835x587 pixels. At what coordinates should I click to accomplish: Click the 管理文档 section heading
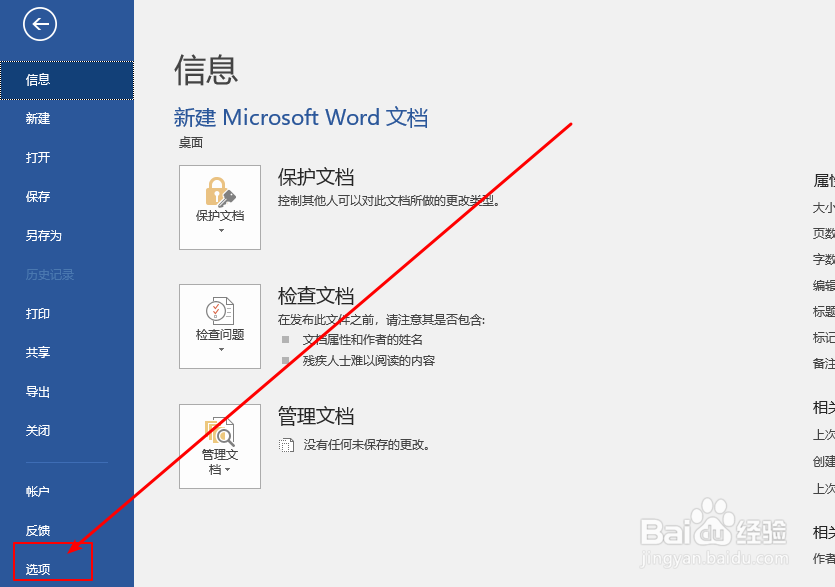click(316, 416)
